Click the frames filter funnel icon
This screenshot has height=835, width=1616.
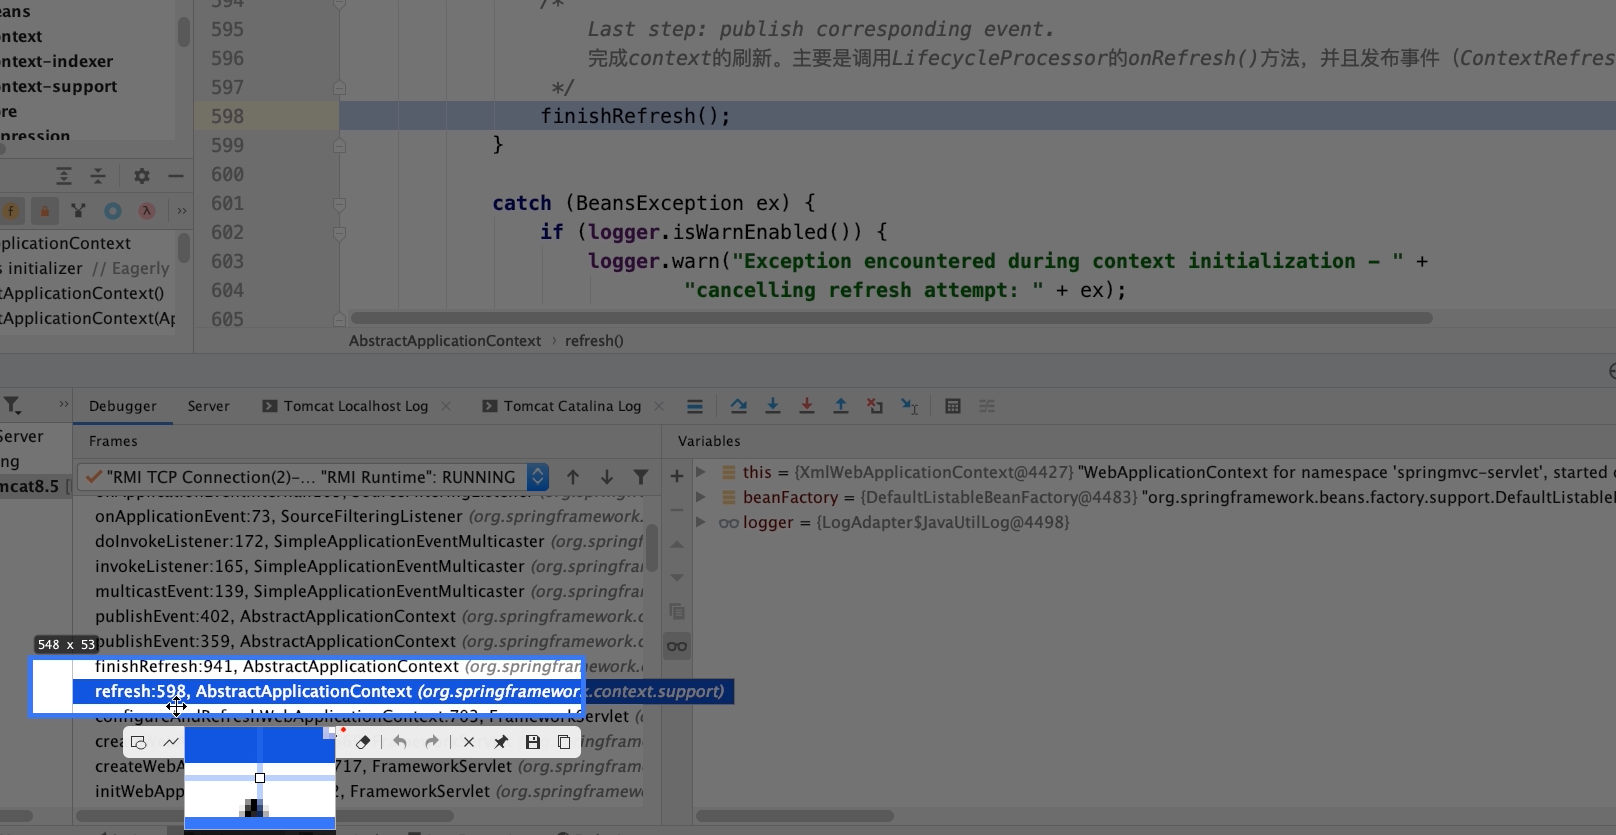[x=641, y=477]
